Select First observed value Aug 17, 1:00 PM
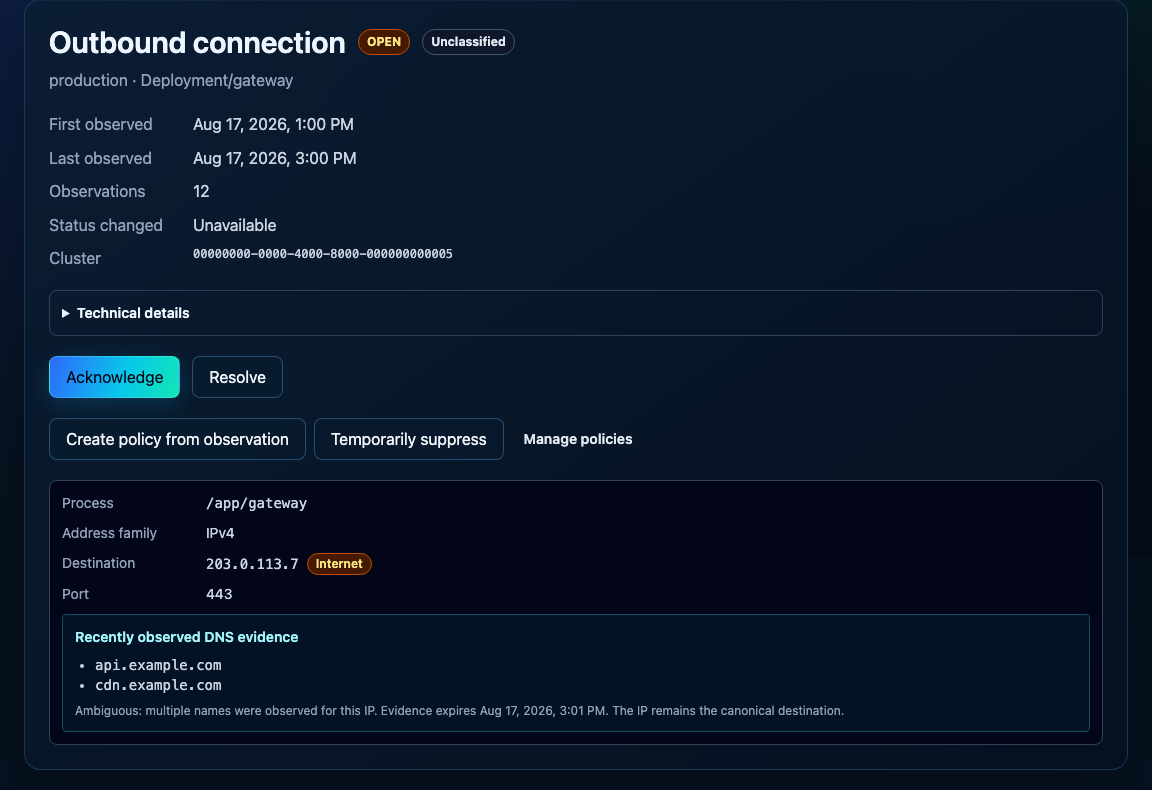The width and height of the screenshot is (1152, 790). pos(273,124)
